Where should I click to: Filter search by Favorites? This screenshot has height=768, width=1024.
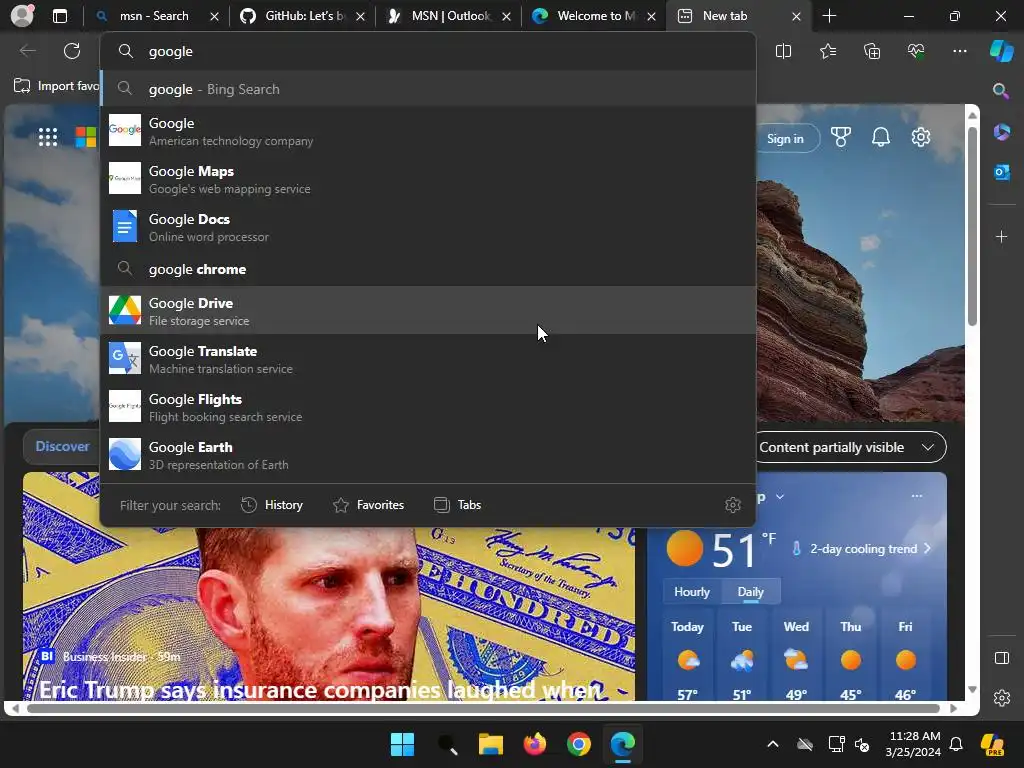368,505
